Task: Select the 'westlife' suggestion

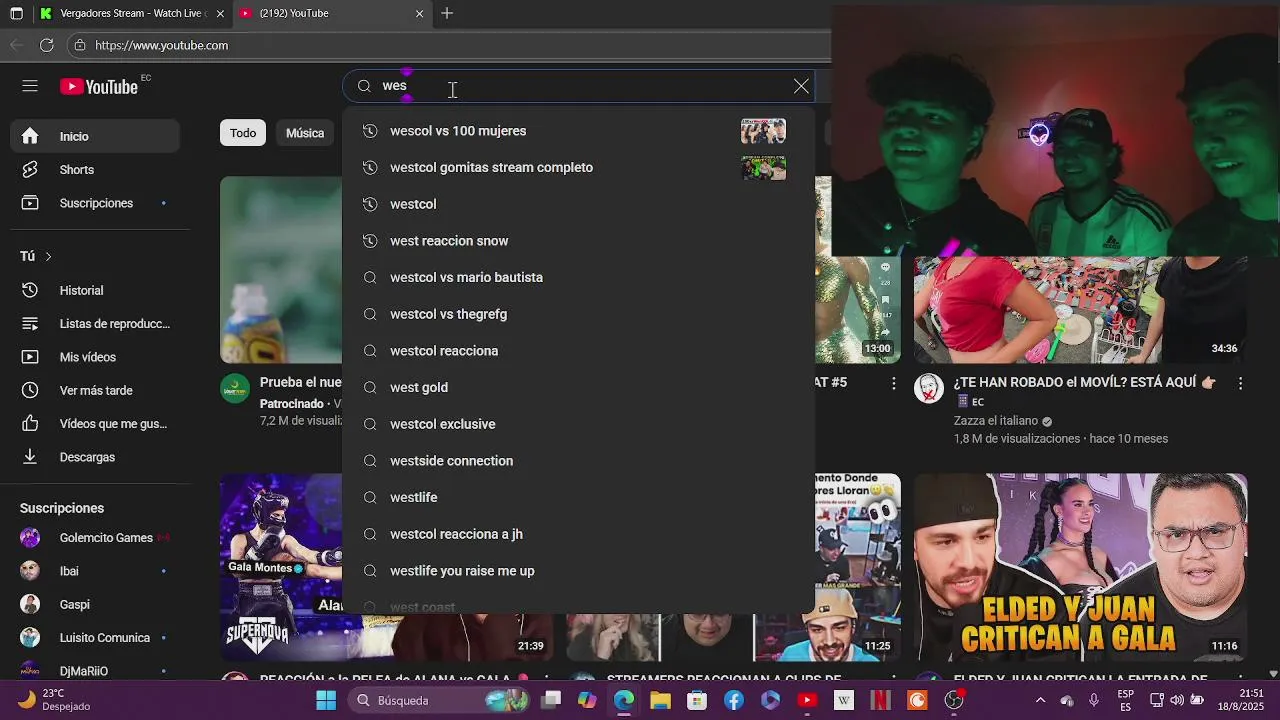Action: pyautogui.click(x=578, y=497)
